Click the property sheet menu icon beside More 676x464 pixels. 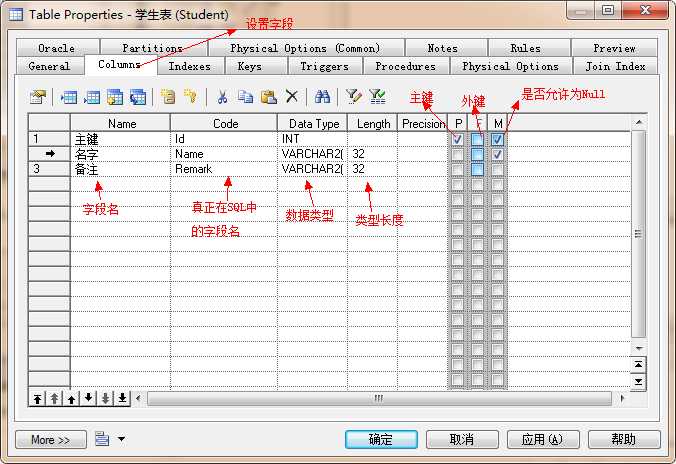point(102,439)
